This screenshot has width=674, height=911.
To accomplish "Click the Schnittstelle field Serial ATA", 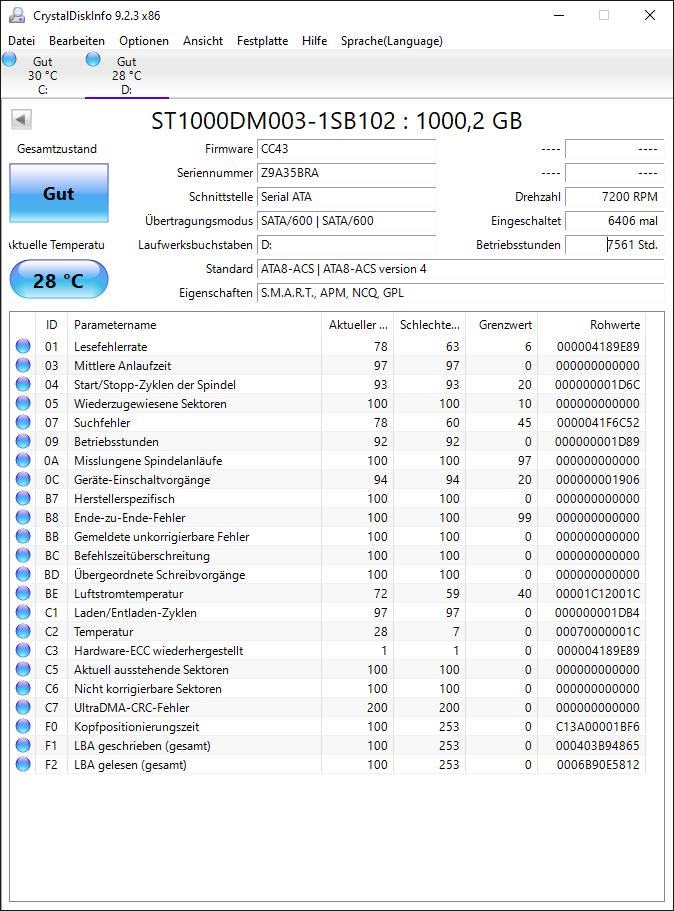I will coord(346,196).
